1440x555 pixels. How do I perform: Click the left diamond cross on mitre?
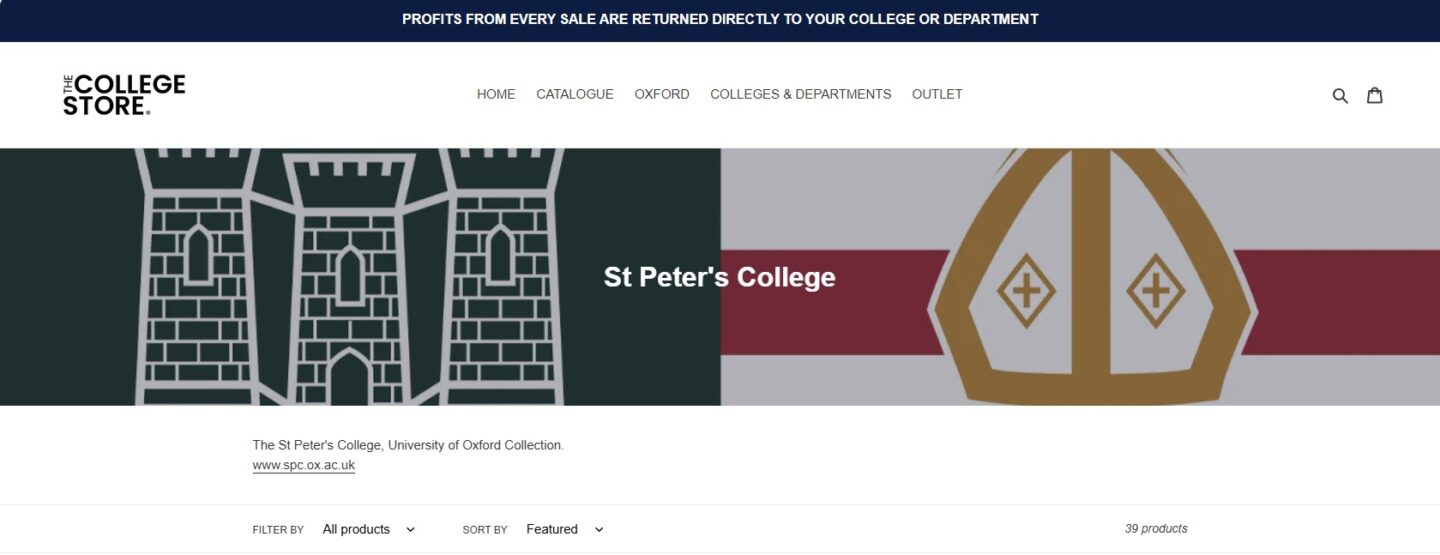tap(1026, 291)
